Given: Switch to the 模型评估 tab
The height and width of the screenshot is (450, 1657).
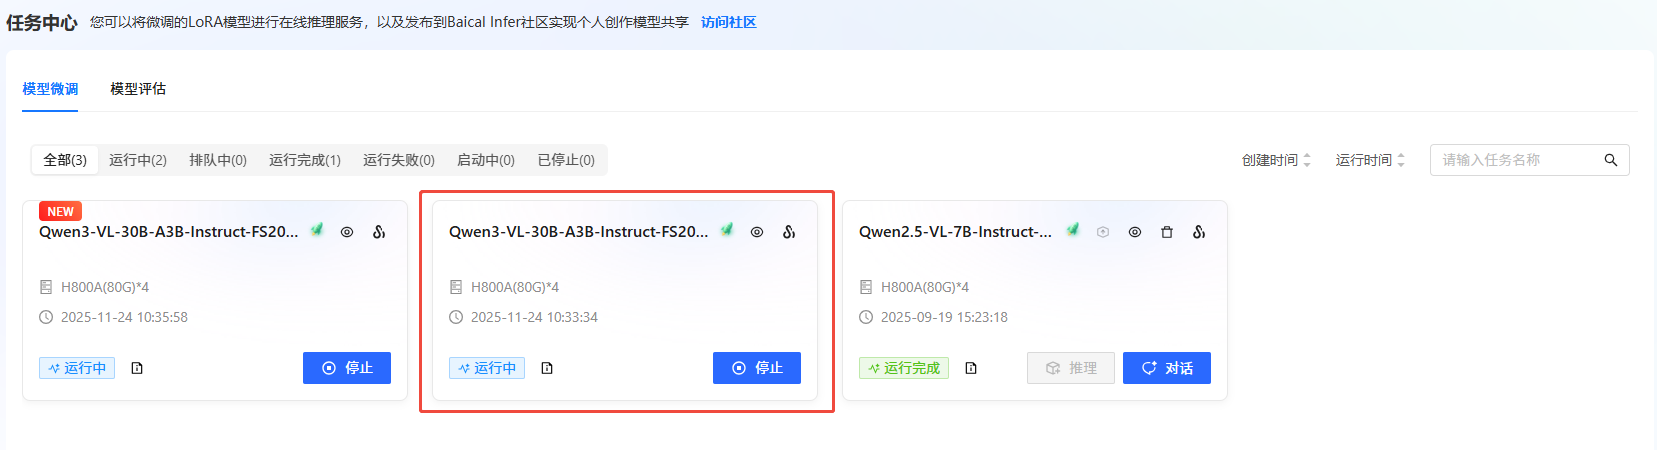Looking at the screenshot, I should click(138, 89).
